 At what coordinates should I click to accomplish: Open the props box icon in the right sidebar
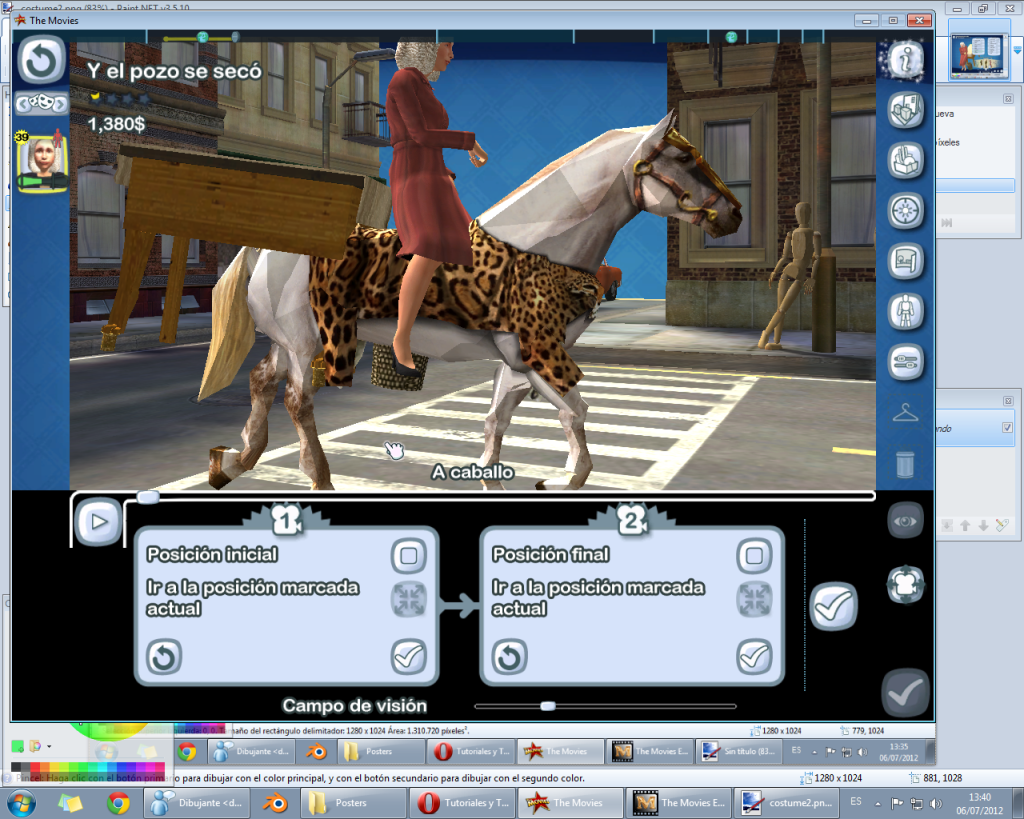pyautogui.click(x=905, y=160)
